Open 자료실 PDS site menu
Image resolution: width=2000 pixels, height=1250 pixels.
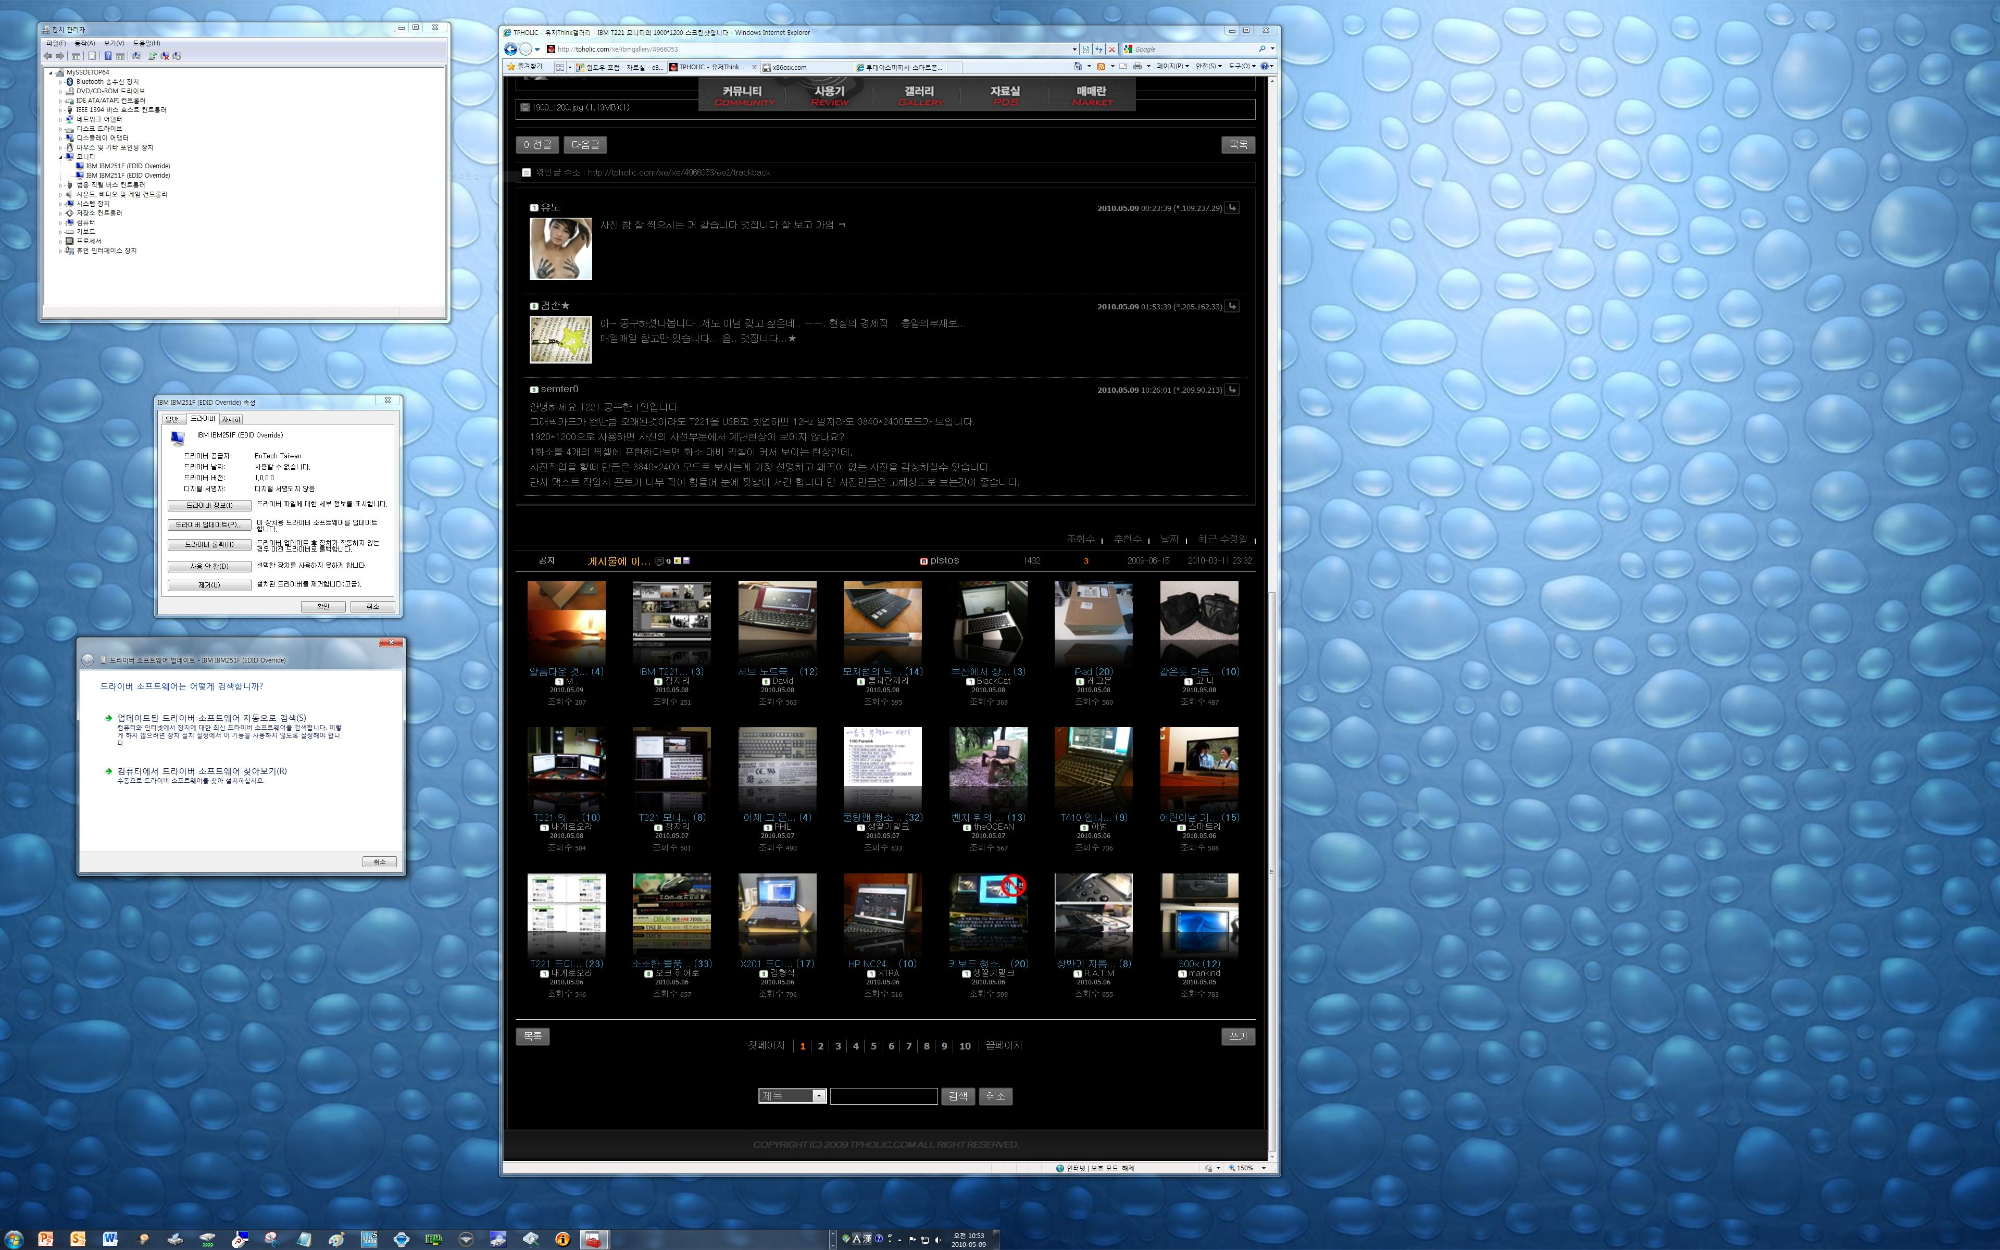click(x=1006, y=95)
